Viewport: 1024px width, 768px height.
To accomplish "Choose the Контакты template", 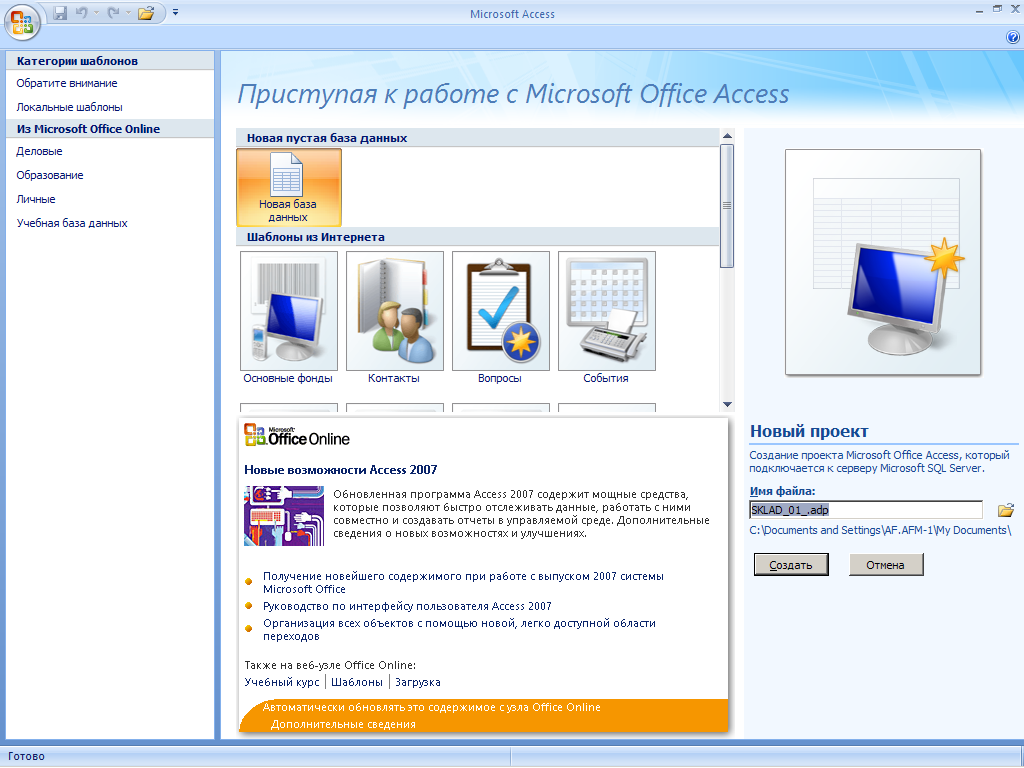I will 394,318.
